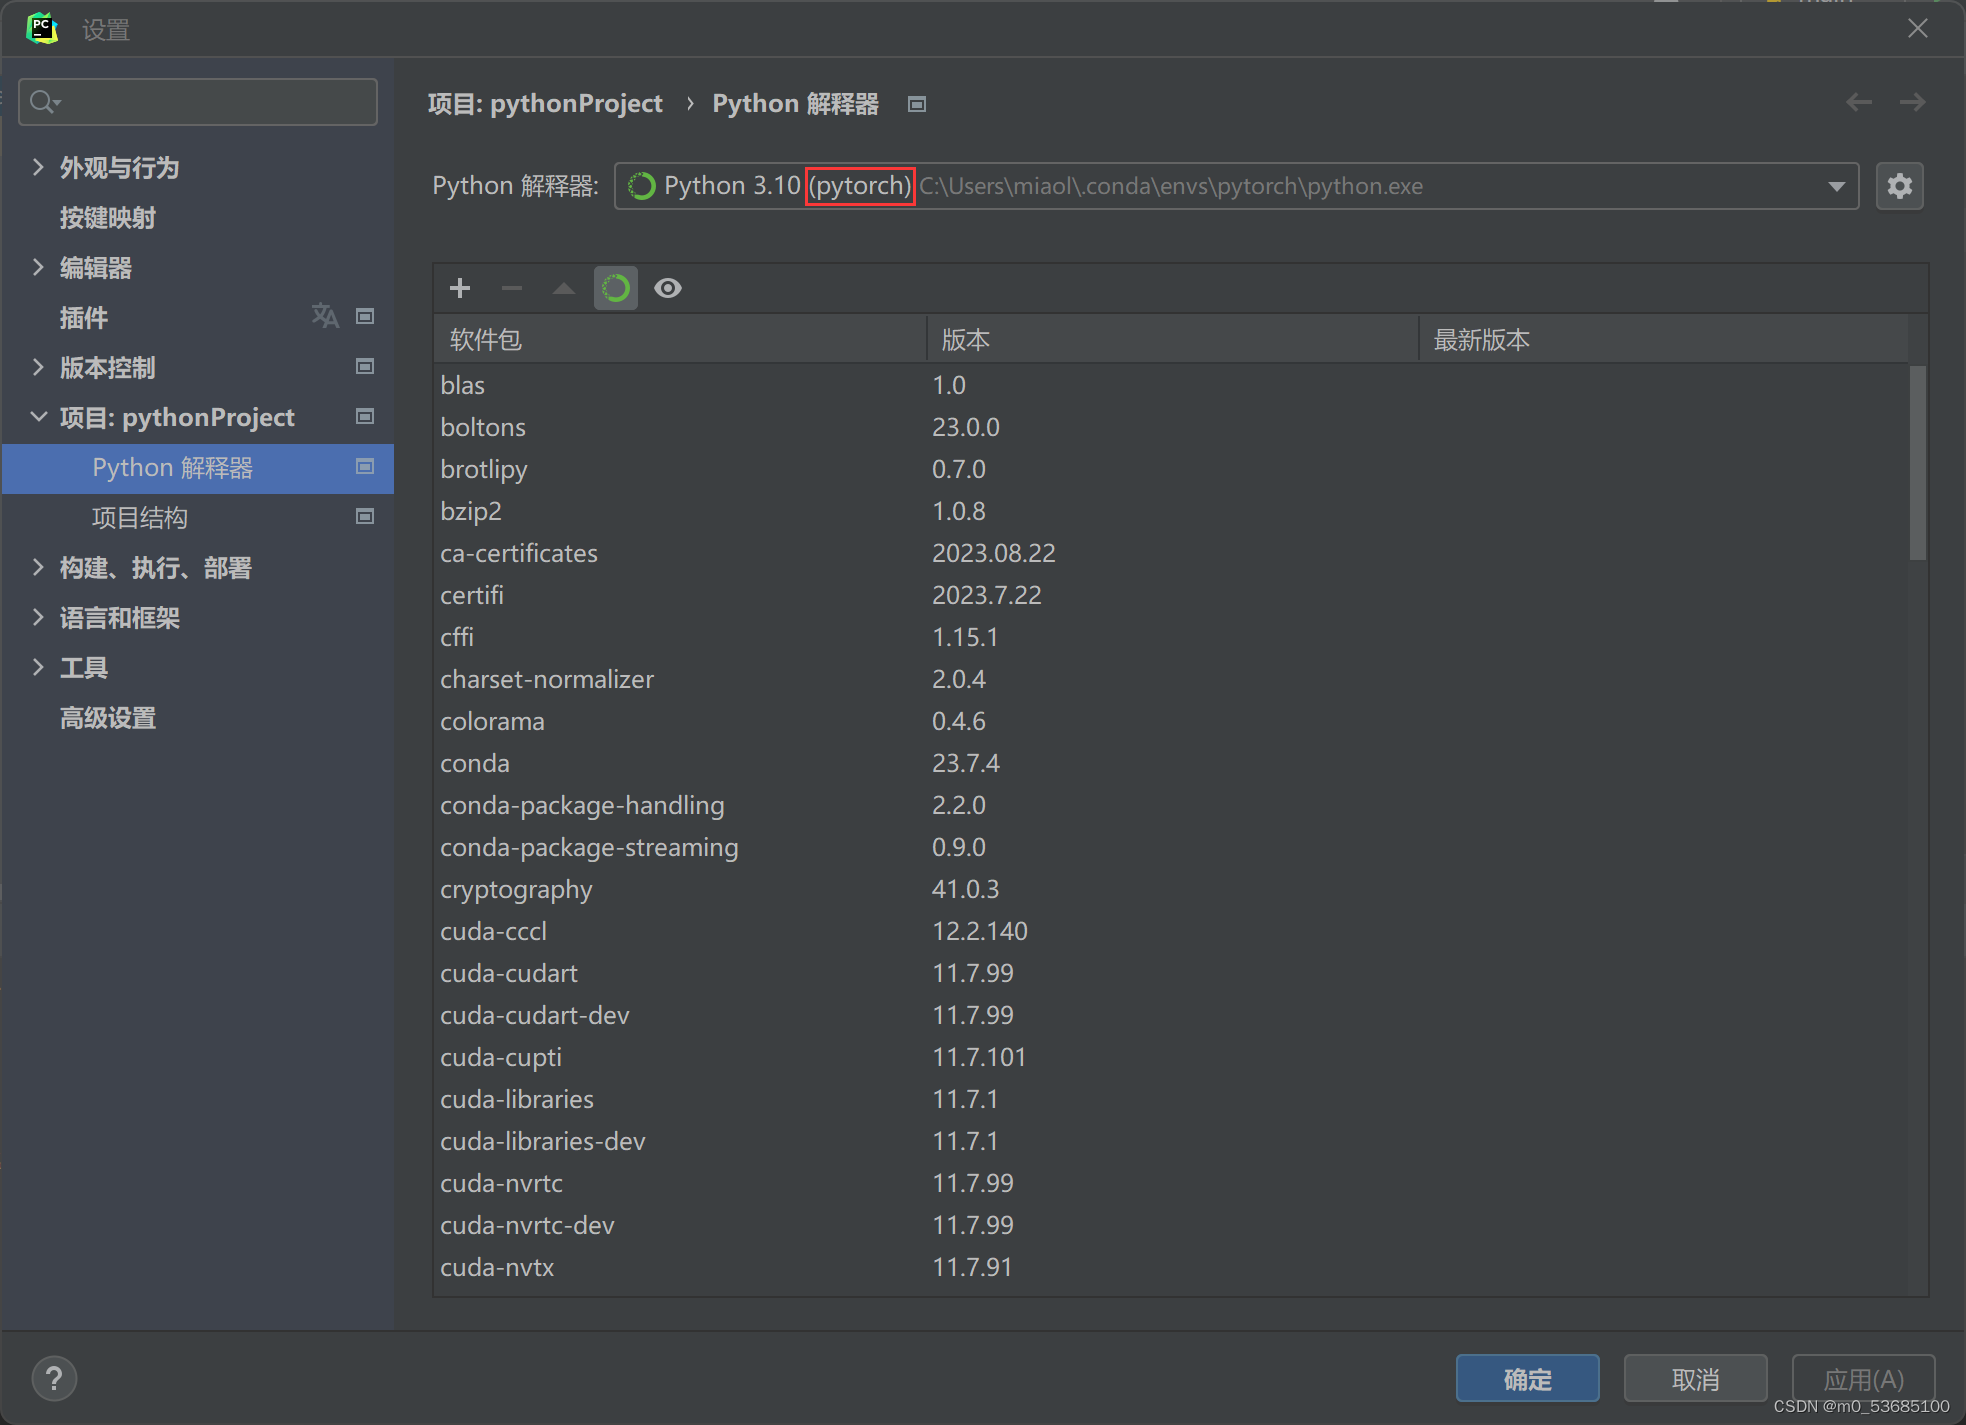Click the remove package minus icon
This screenshot has width=1966, height=1425.
click(x=512, y=288)
